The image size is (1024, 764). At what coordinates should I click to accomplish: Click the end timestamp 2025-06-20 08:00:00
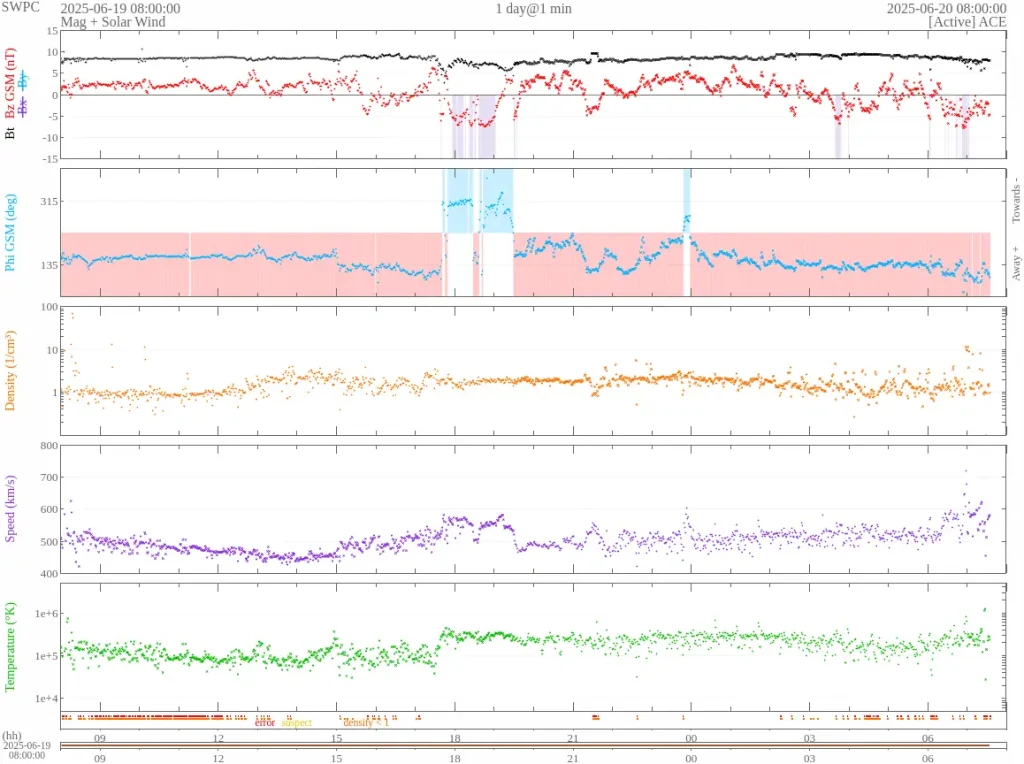pos(946,8)
